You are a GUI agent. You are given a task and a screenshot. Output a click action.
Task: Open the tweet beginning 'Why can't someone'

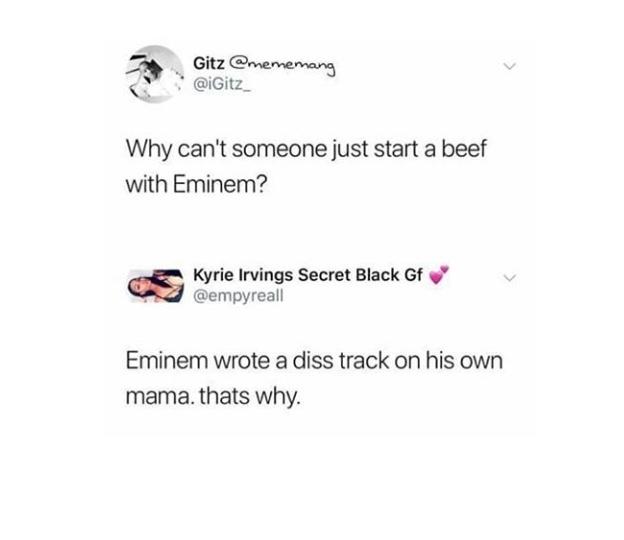306,166
